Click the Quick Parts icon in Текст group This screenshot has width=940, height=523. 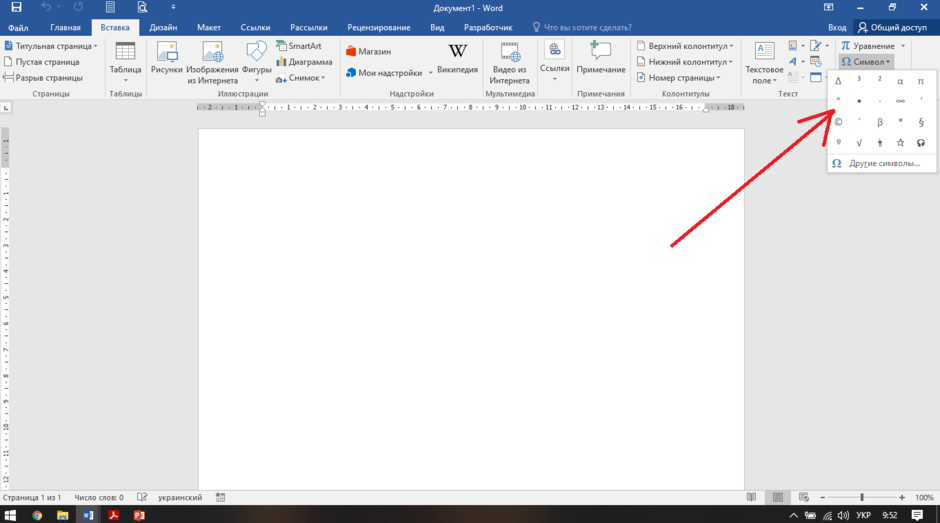pyautogui.click(x=793, y=46)
